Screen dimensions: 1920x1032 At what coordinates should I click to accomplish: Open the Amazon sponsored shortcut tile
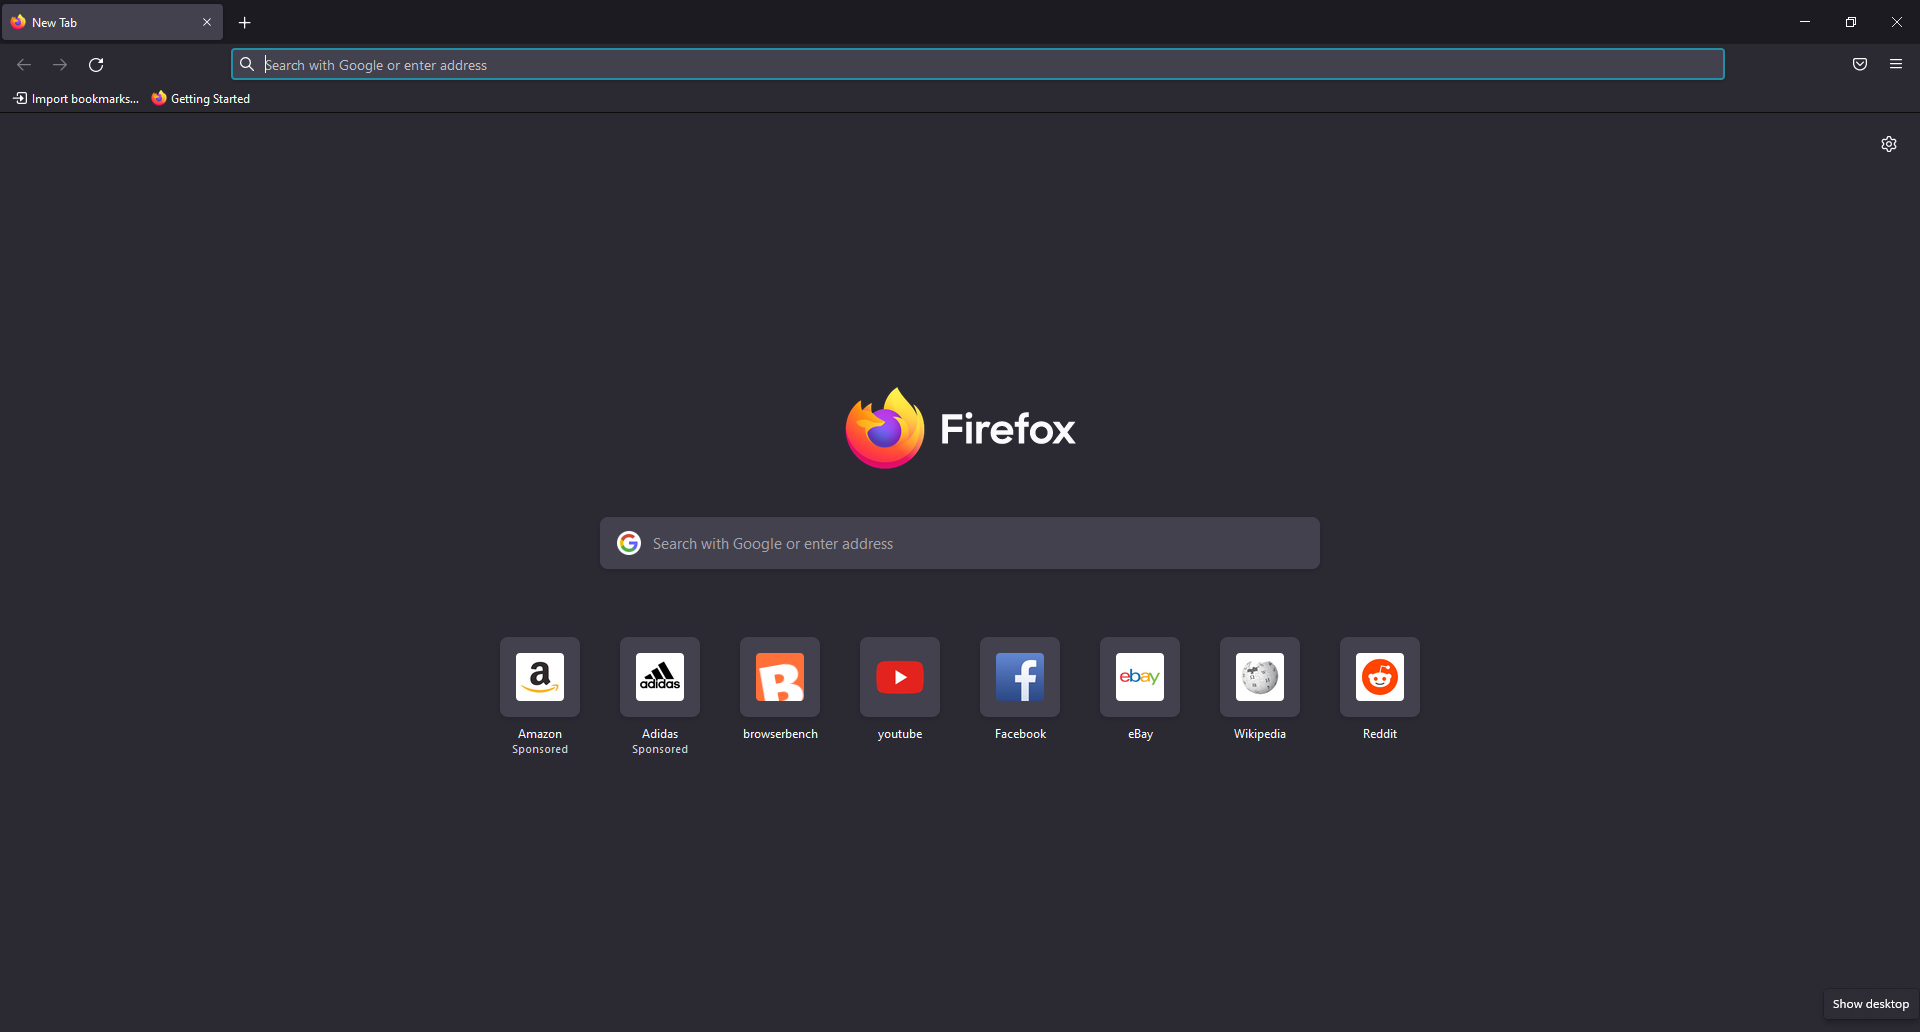[540, 677]
